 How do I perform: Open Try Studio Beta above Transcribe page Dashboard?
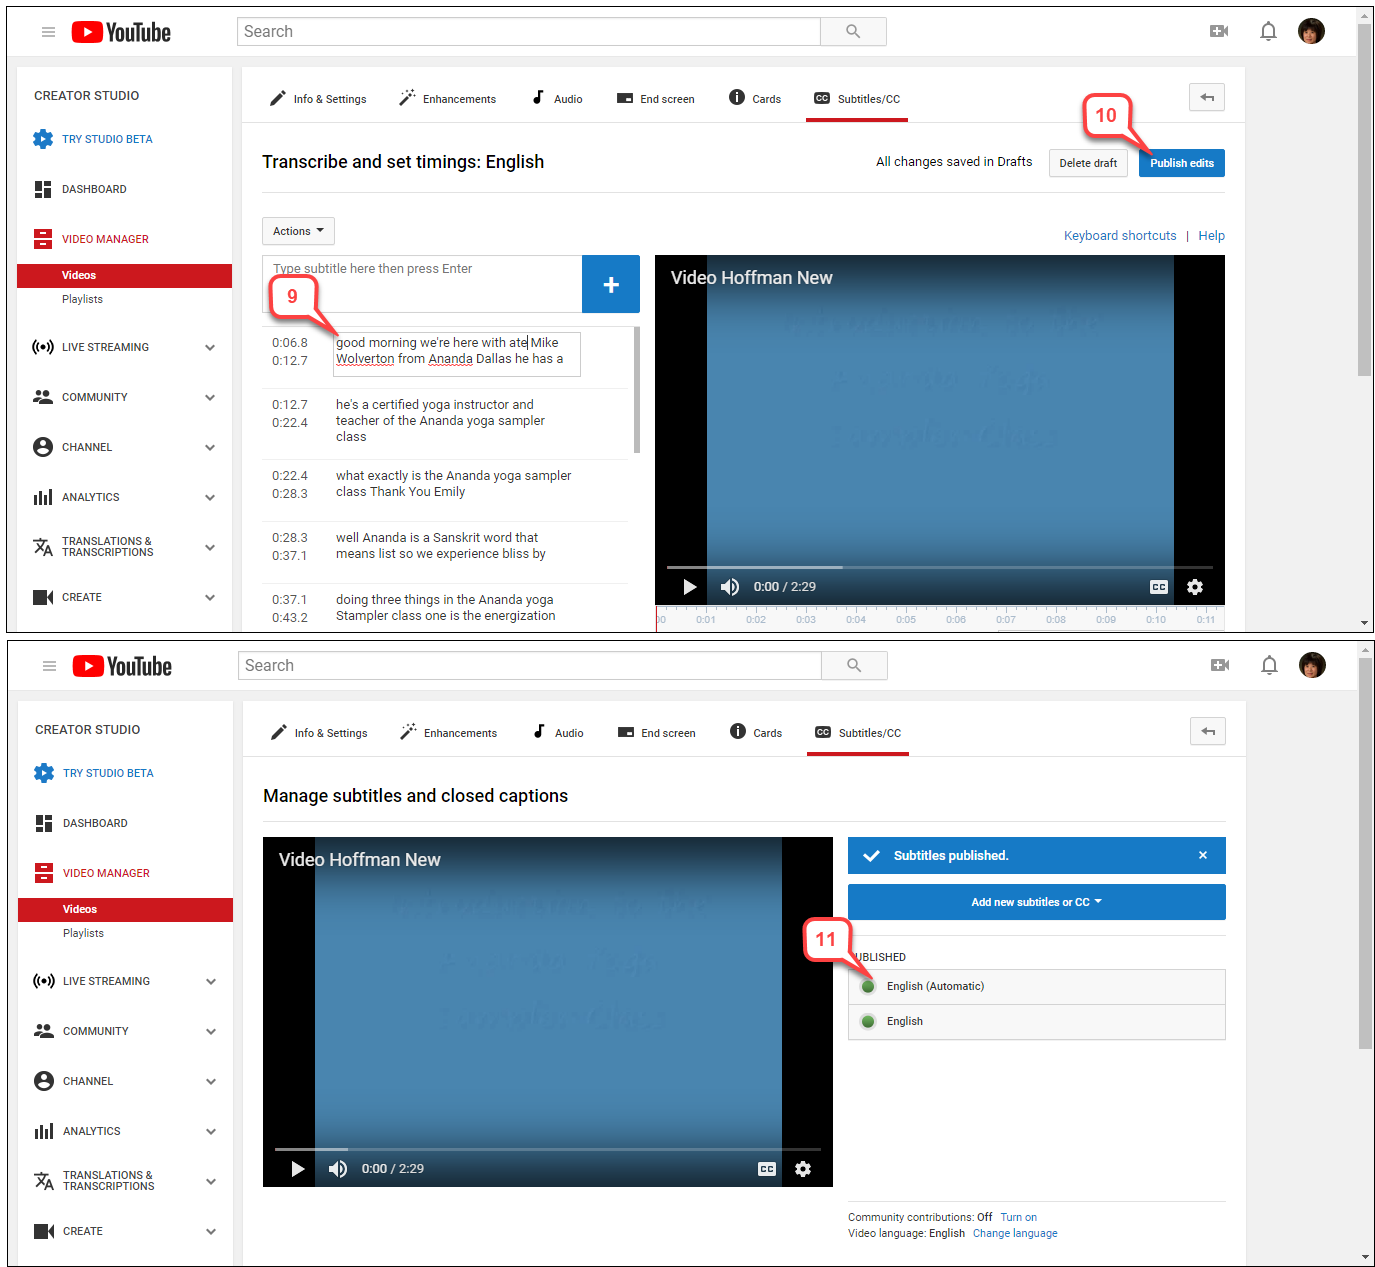(x=107, y=139)
